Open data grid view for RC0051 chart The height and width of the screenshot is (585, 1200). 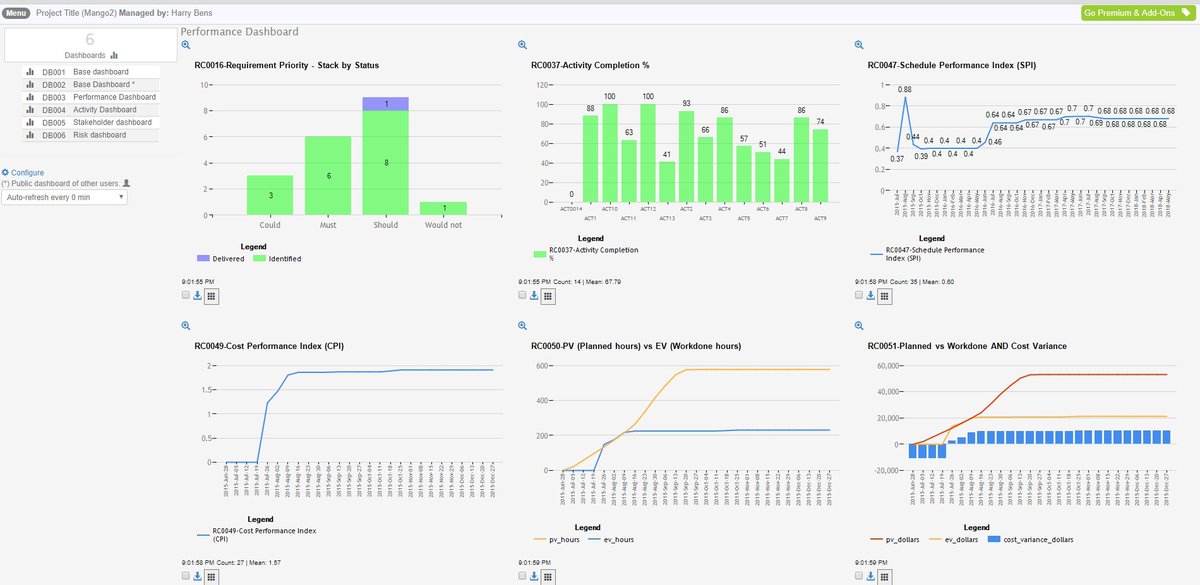(884, 576)
